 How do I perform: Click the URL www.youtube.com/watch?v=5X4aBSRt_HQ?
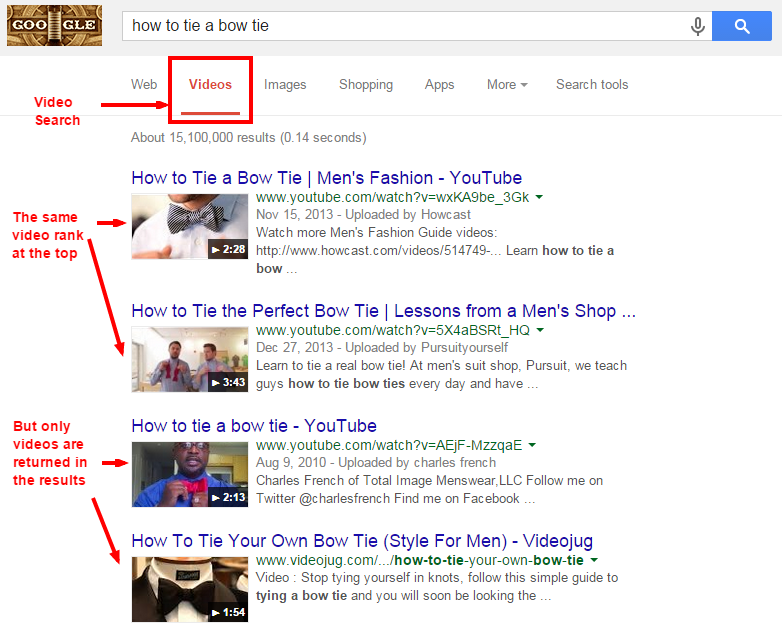(x=393, y=330)
